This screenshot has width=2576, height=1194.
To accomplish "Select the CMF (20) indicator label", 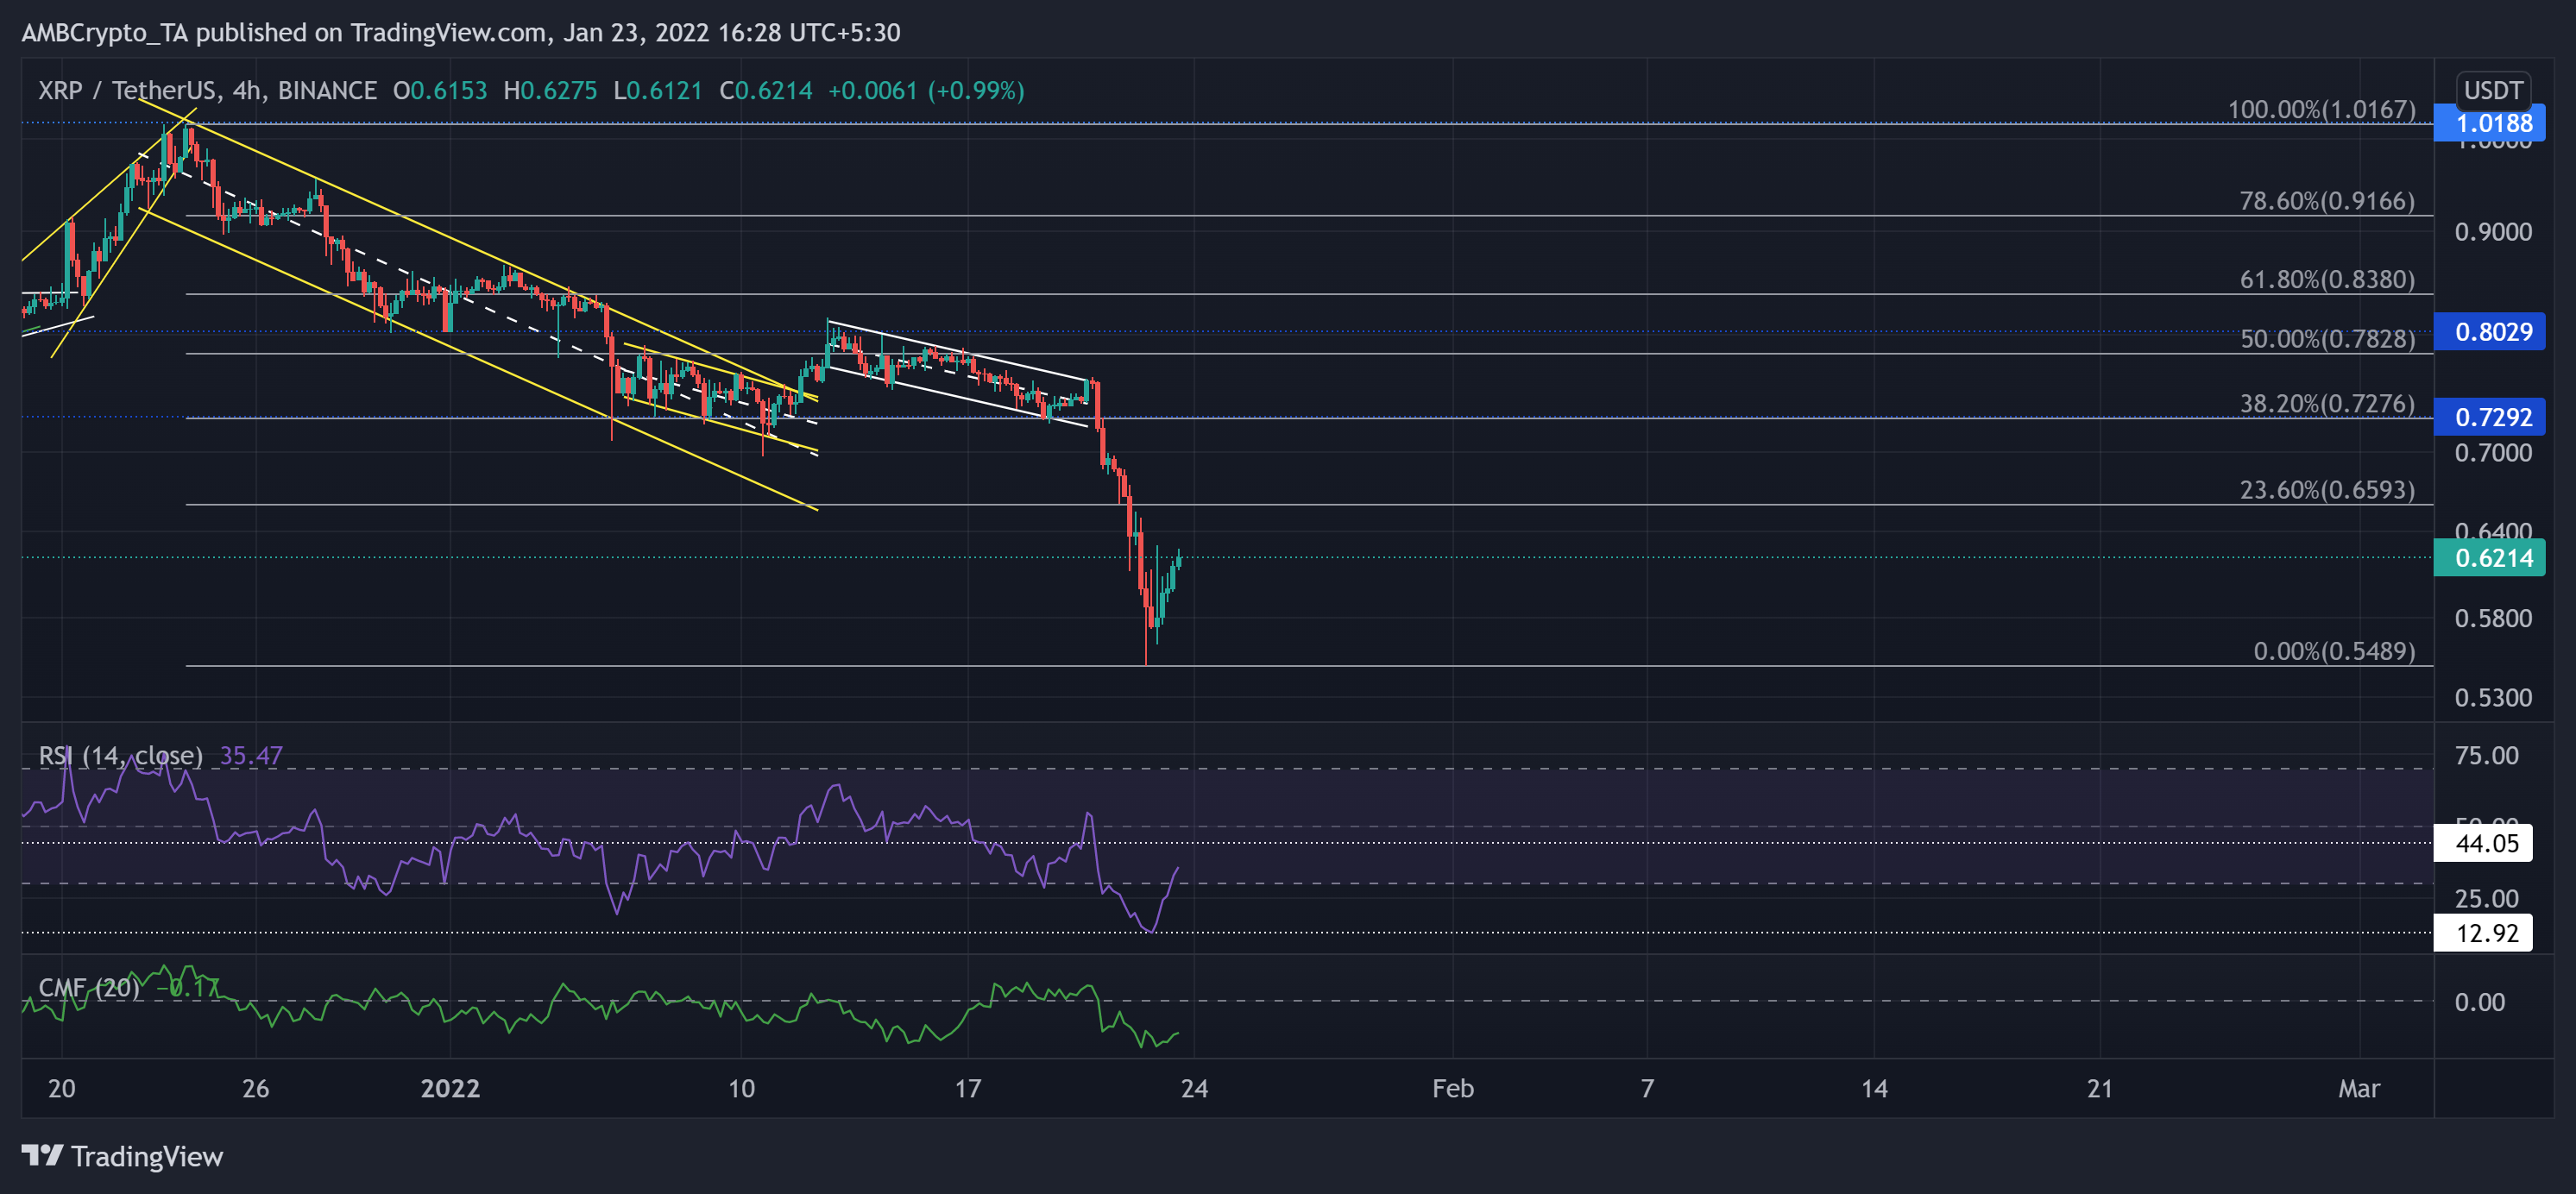I will tap(88, 986).
